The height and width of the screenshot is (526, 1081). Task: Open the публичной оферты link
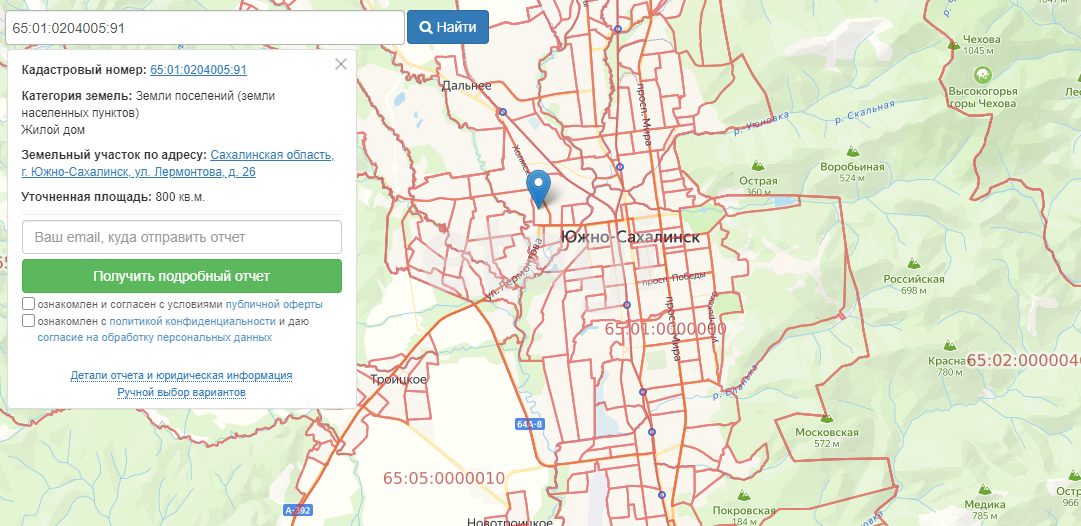point(273,304)
